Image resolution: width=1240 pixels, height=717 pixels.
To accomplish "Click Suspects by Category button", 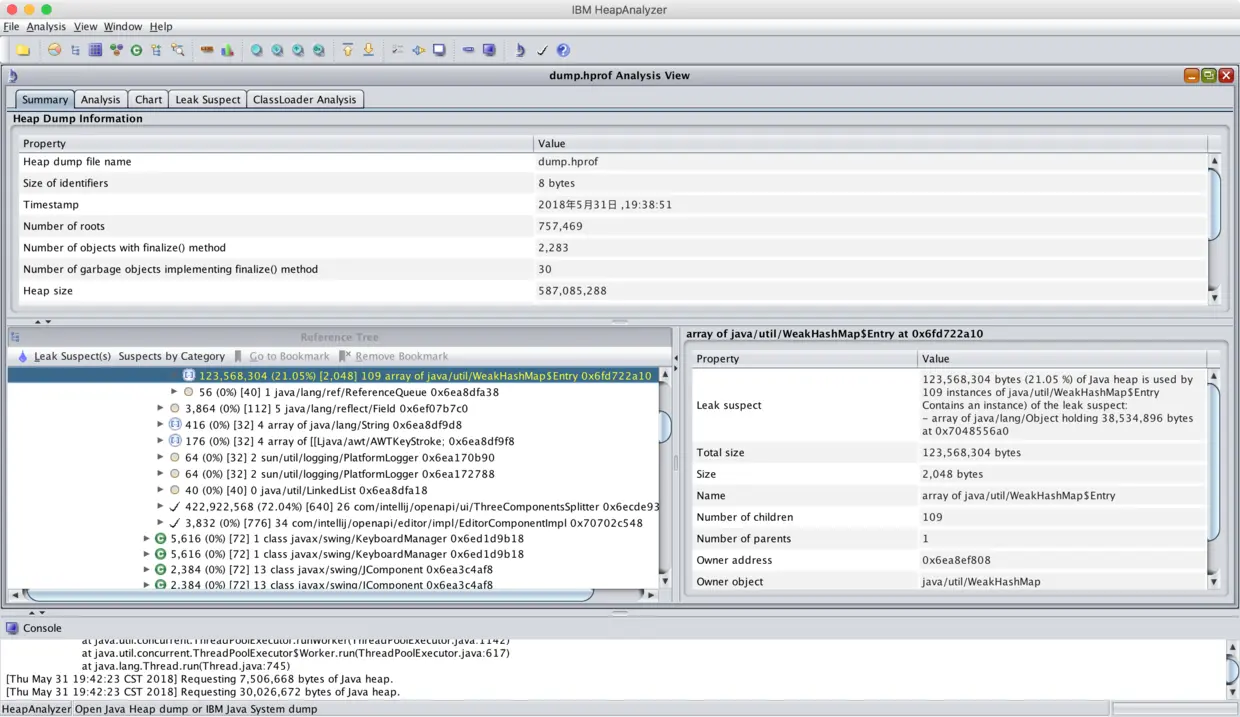I will [x=171, y=356].
